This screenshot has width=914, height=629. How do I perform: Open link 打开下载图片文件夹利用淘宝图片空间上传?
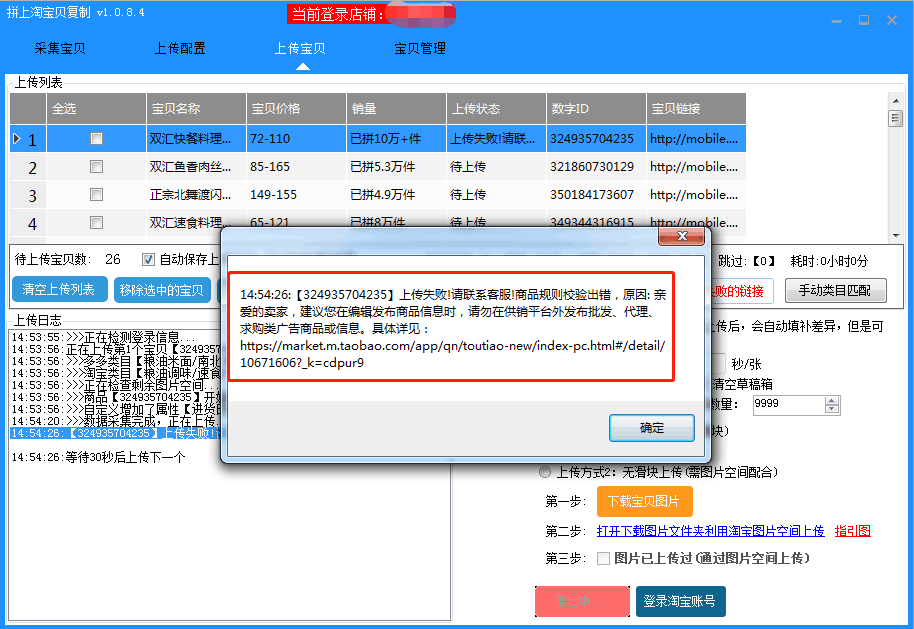pyautogui.click(x=711, y=531)
